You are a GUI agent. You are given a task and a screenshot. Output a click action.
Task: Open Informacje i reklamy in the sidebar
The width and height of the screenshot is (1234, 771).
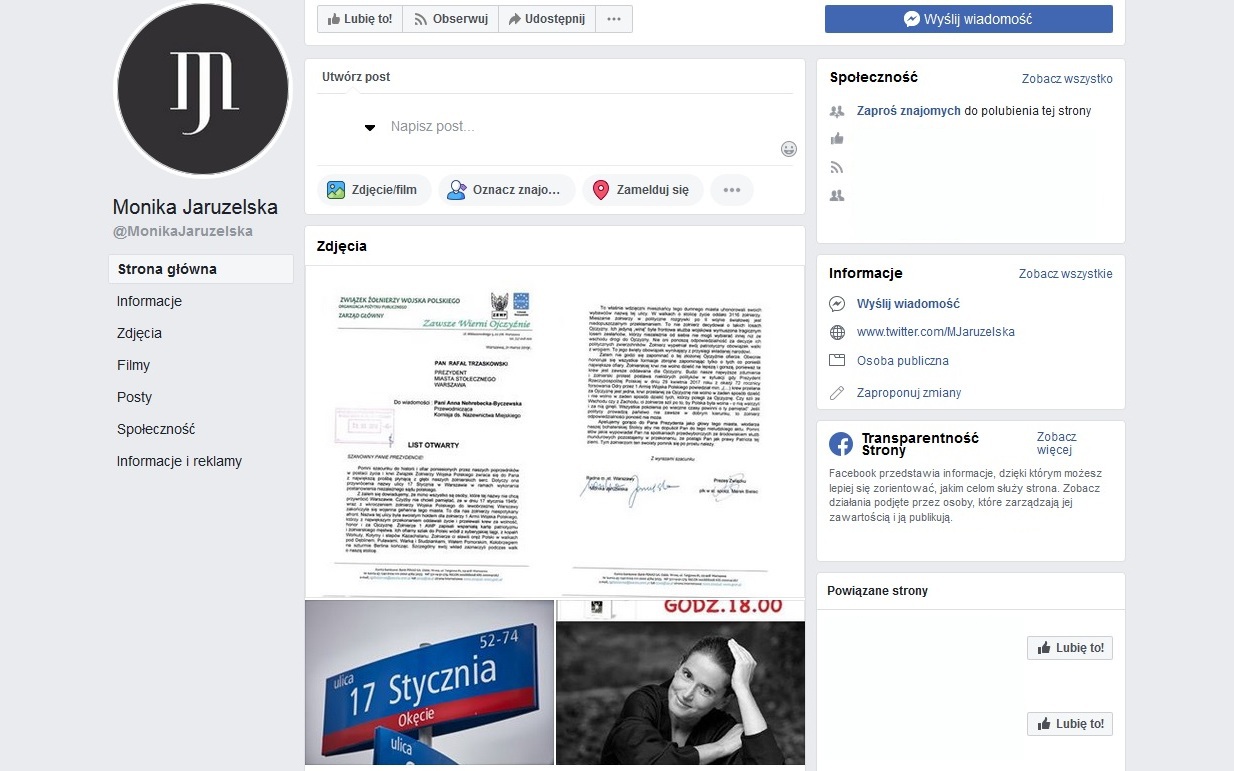[179, 461]
